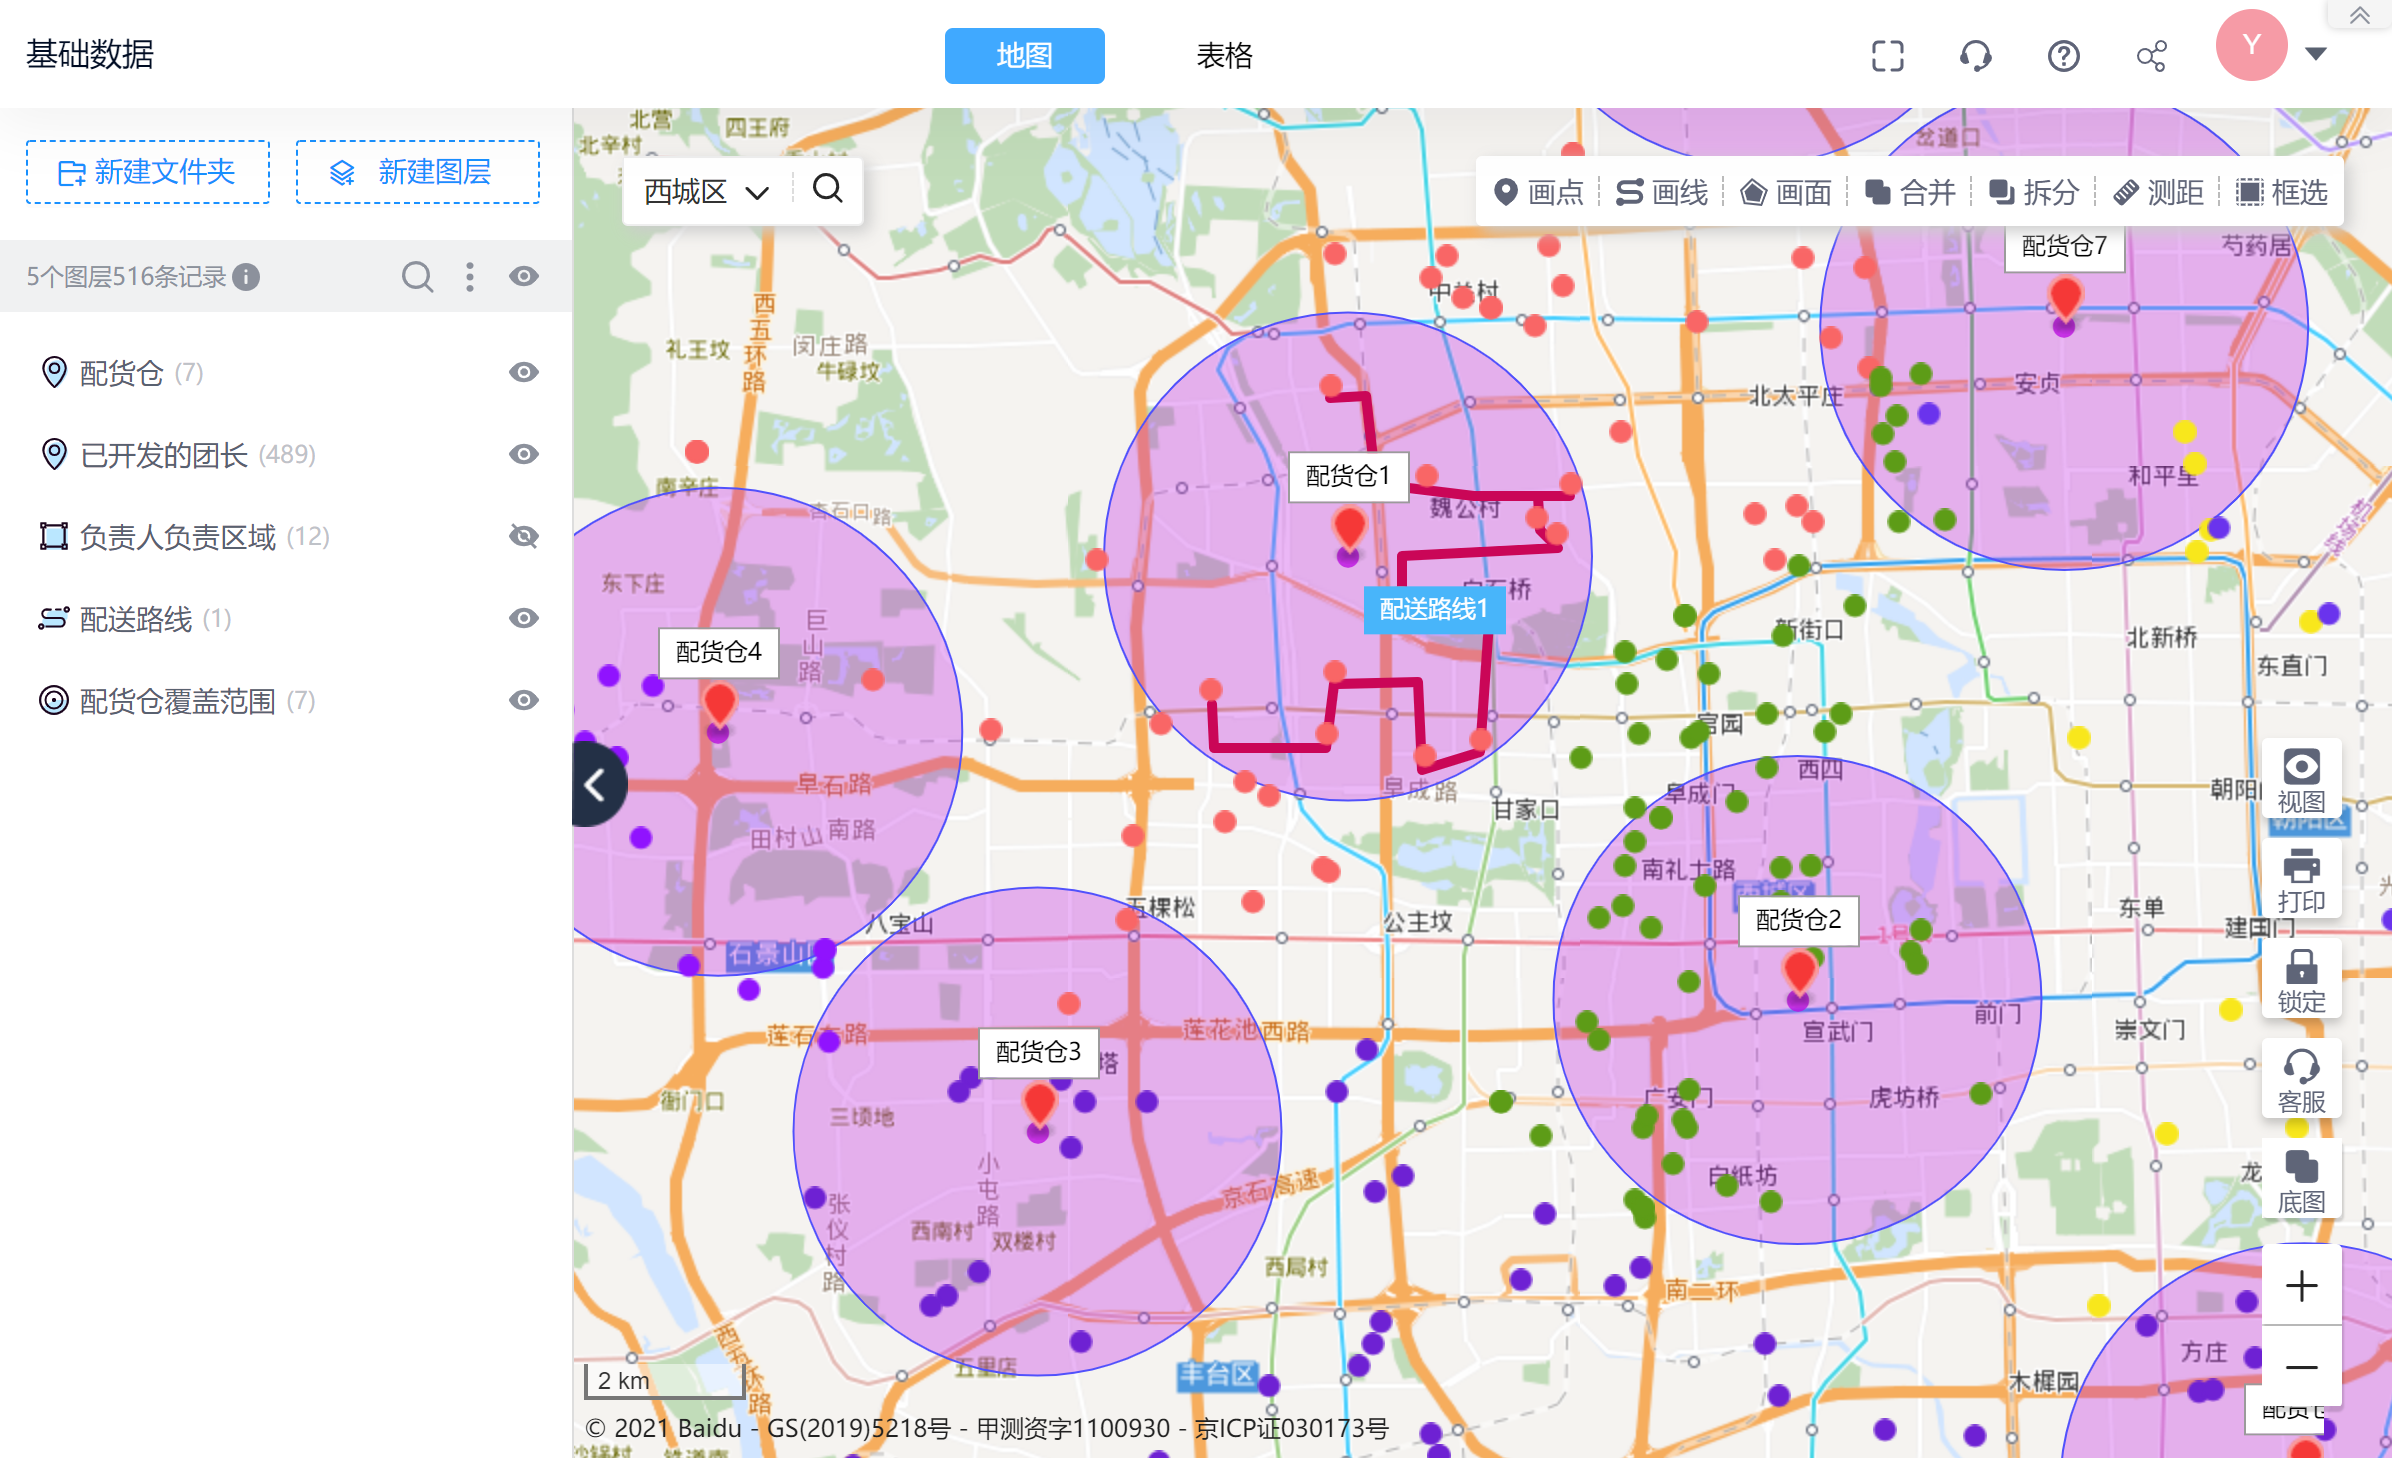Select the 框选 box select tool
Viewport: 2392px width, 1458px height.
2283,192
